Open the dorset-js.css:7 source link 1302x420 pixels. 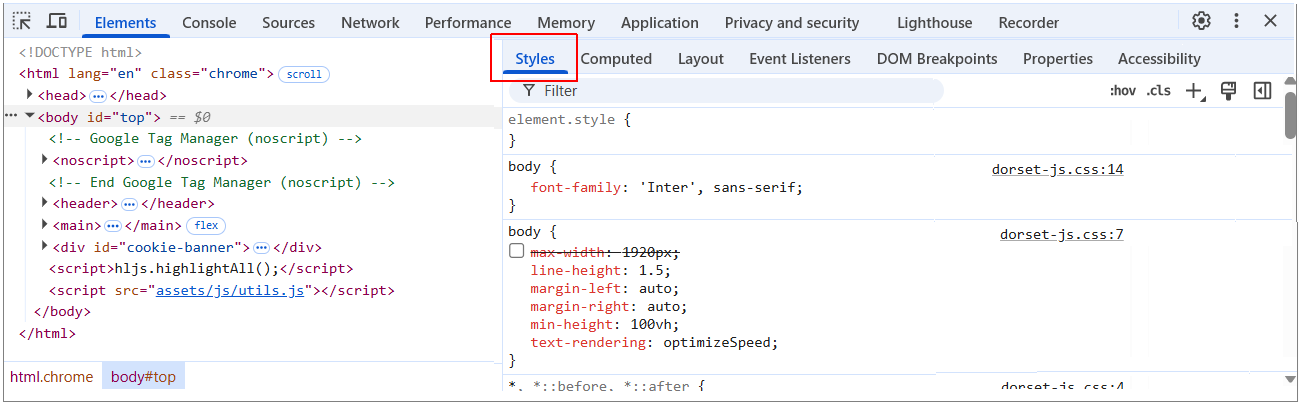point(1062,235)
